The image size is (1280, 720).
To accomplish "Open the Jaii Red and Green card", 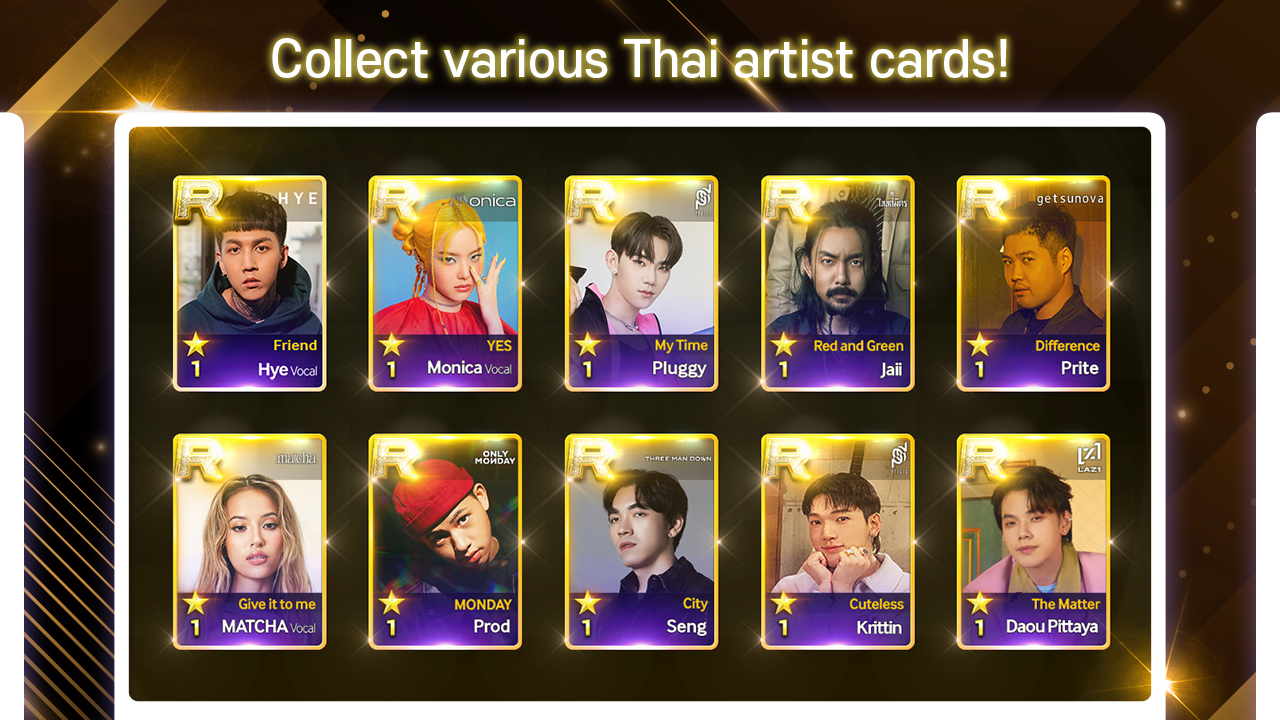I will tap(837, 283).
